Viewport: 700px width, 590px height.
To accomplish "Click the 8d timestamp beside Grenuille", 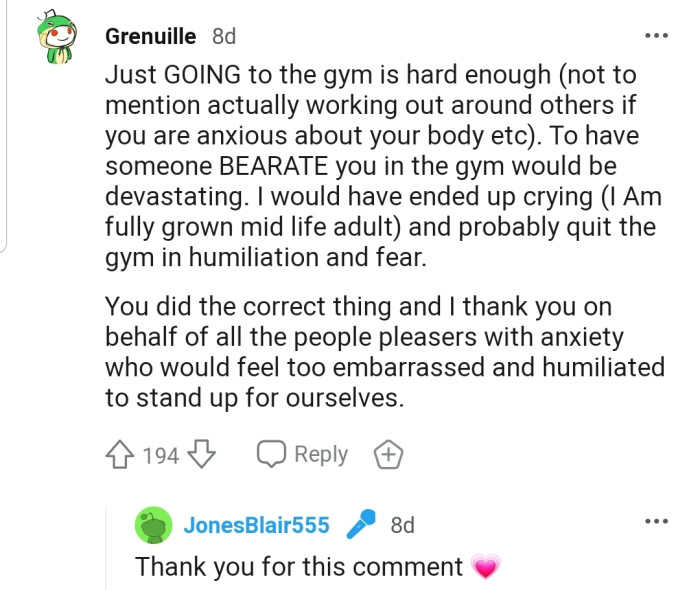I will tap(224, 37).
